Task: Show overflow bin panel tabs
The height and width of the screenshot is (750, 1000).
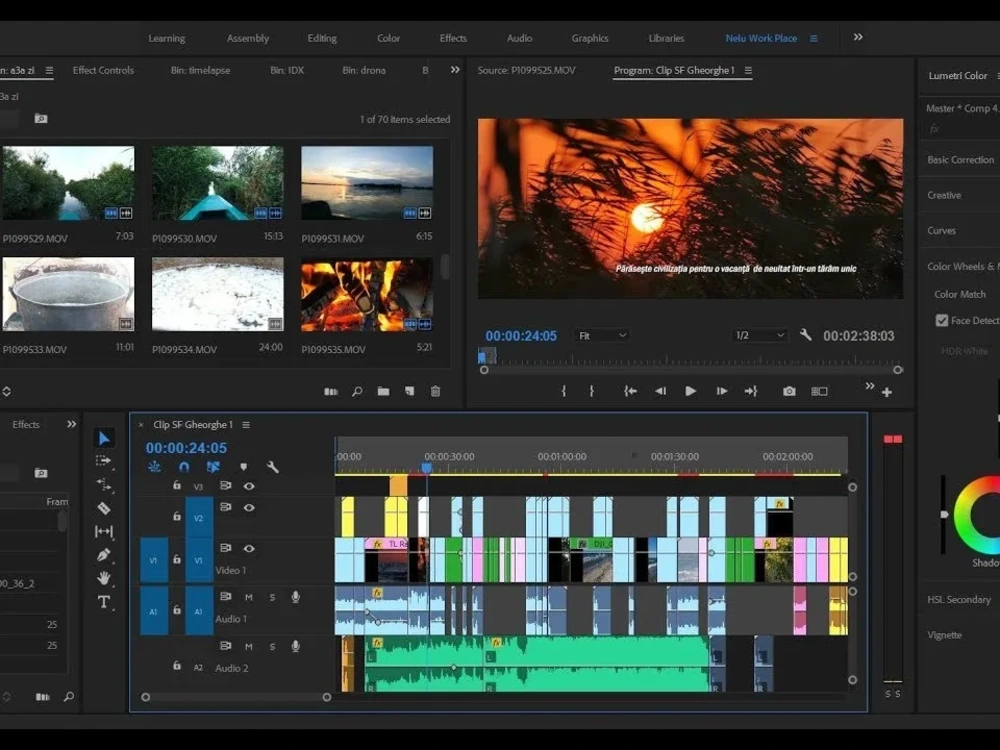Action: [455, 70]
